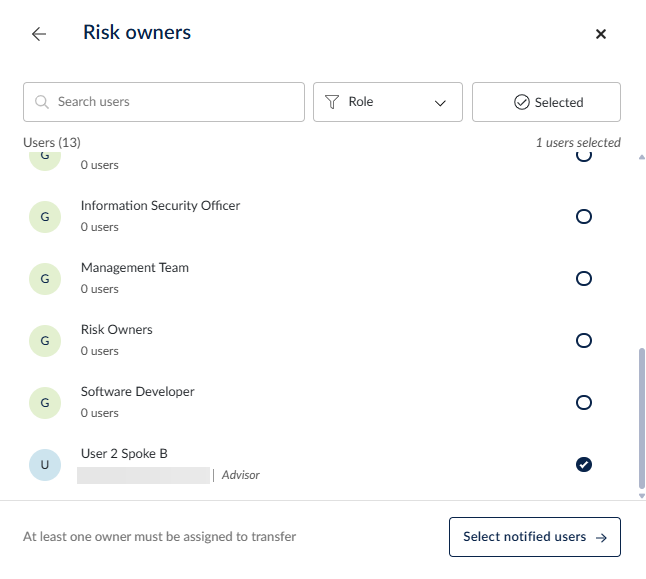Screen dimensions: 646x579
Task: Click Select notified users button
Action: (x=534, y=537)
